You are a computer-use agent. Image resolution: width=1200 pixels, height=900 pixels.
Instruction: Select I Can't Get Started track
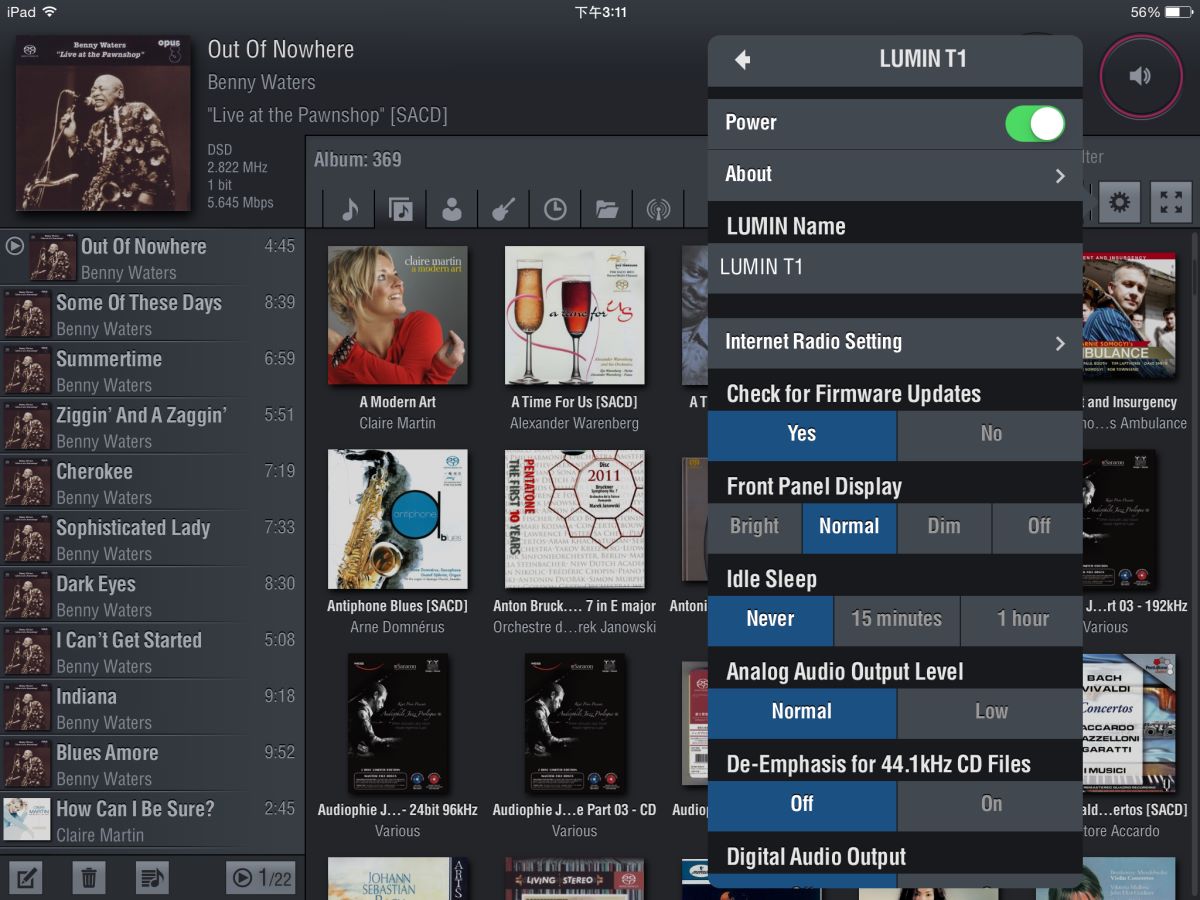coord(152,651)
